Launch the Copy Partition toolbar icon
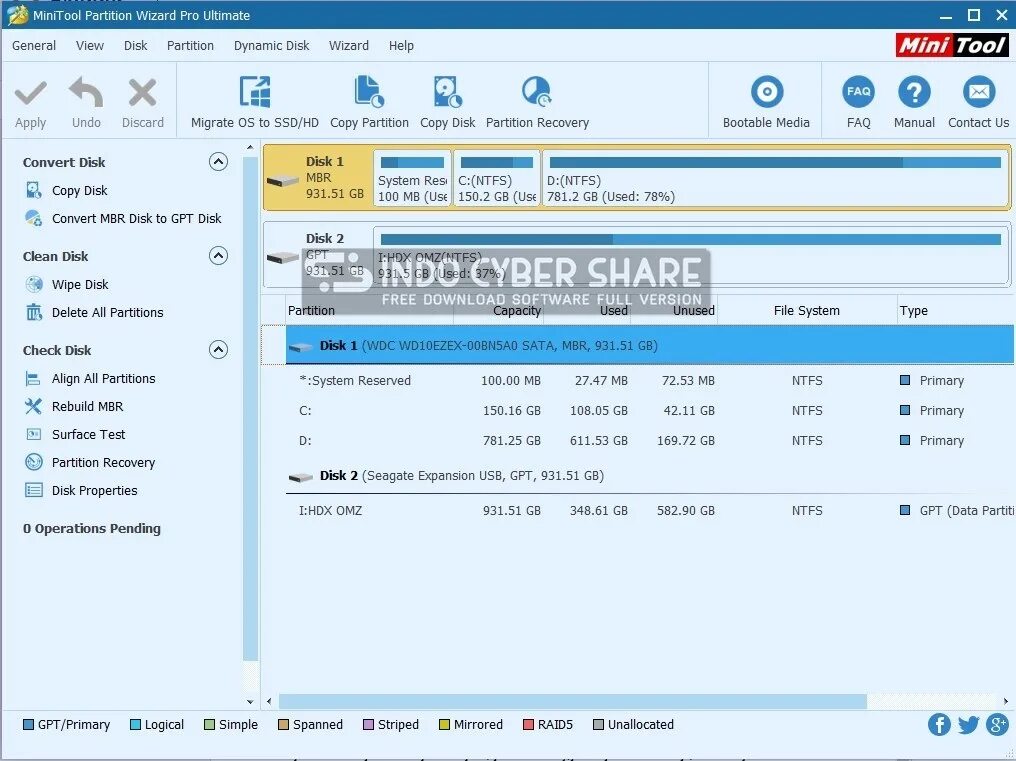The image size is (1016, 761). (369, 91)
